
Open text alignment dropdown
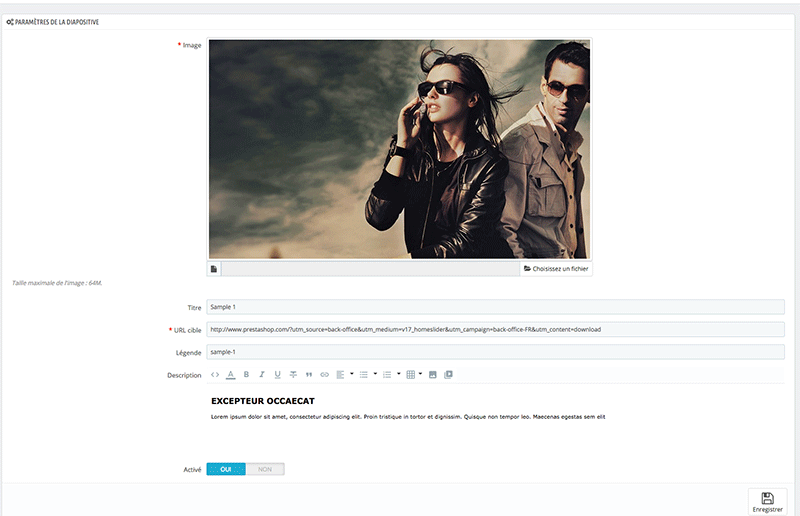coord(344,375)
